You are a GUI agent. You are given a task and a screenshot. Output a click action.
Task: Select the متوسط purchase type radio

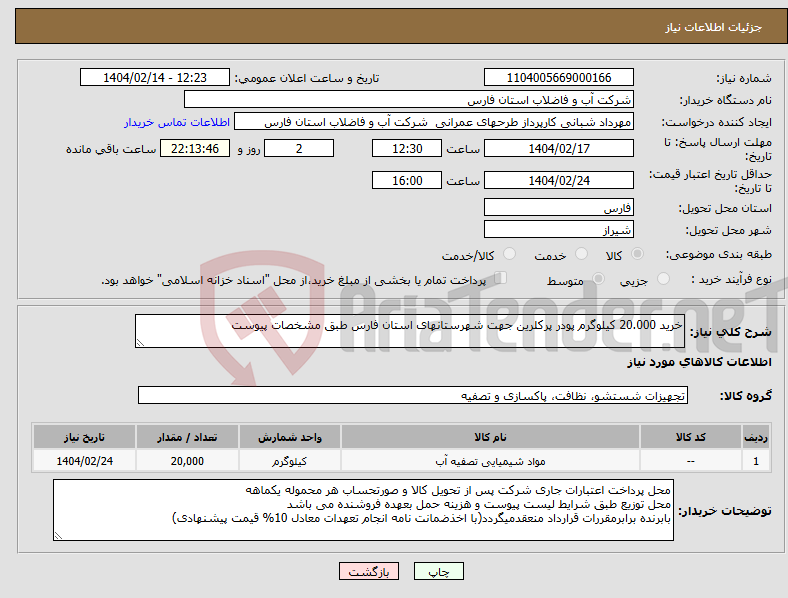(598, 279)
